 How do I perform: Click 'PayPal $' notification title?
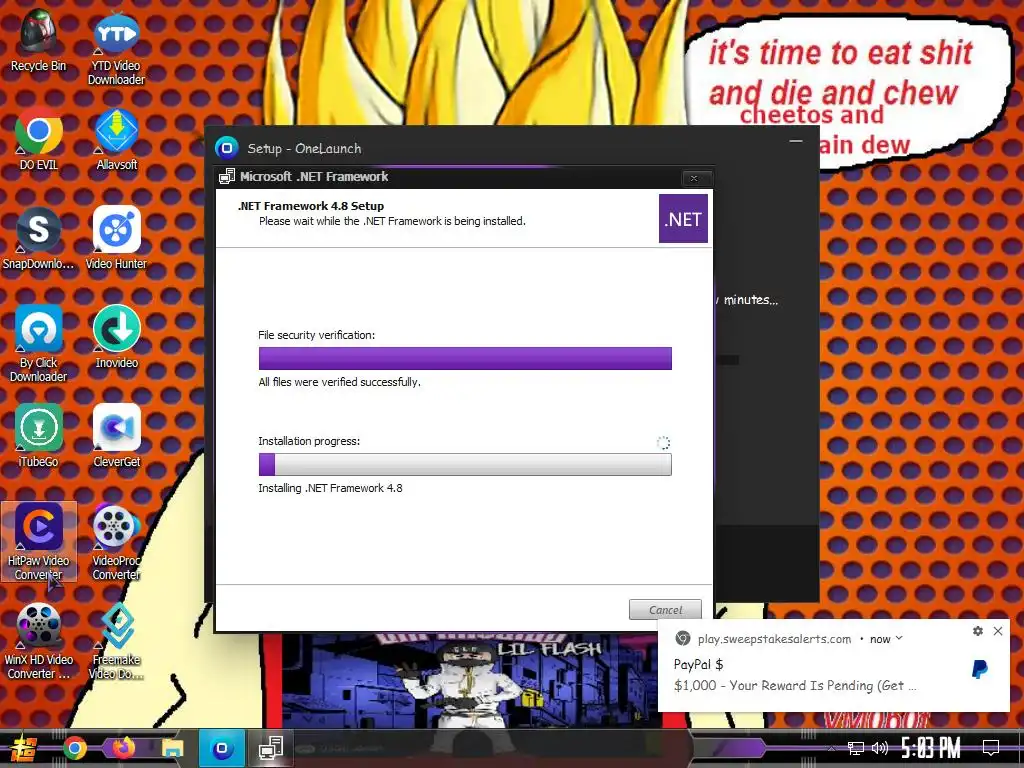click(698, 664)
